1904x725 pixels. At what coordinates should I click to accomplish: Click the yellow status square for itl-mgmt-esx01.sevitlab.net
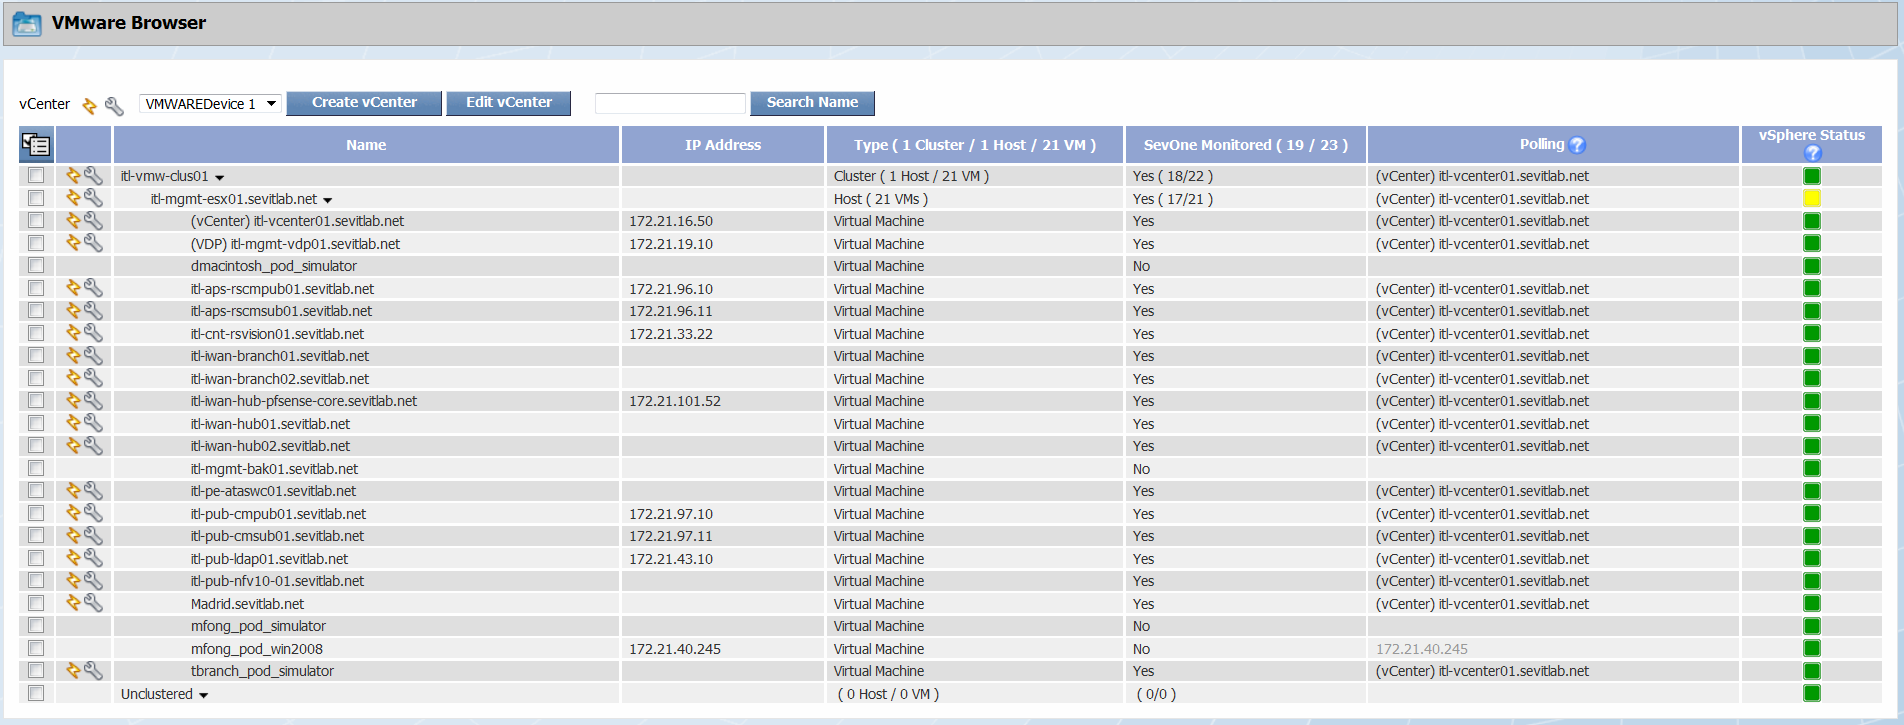(1812, 198)
